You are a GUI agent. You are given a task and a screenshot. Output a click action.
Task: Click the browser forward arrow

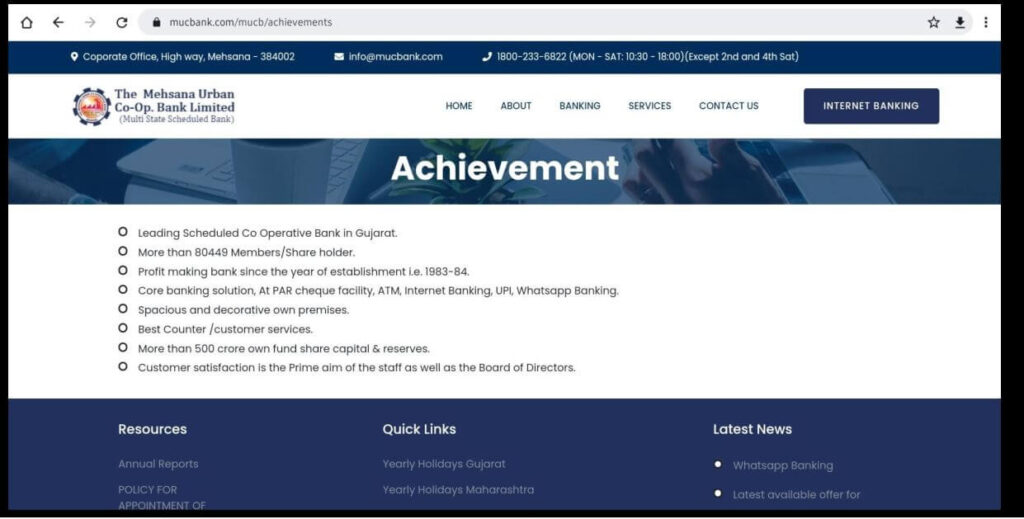point(90,22)
